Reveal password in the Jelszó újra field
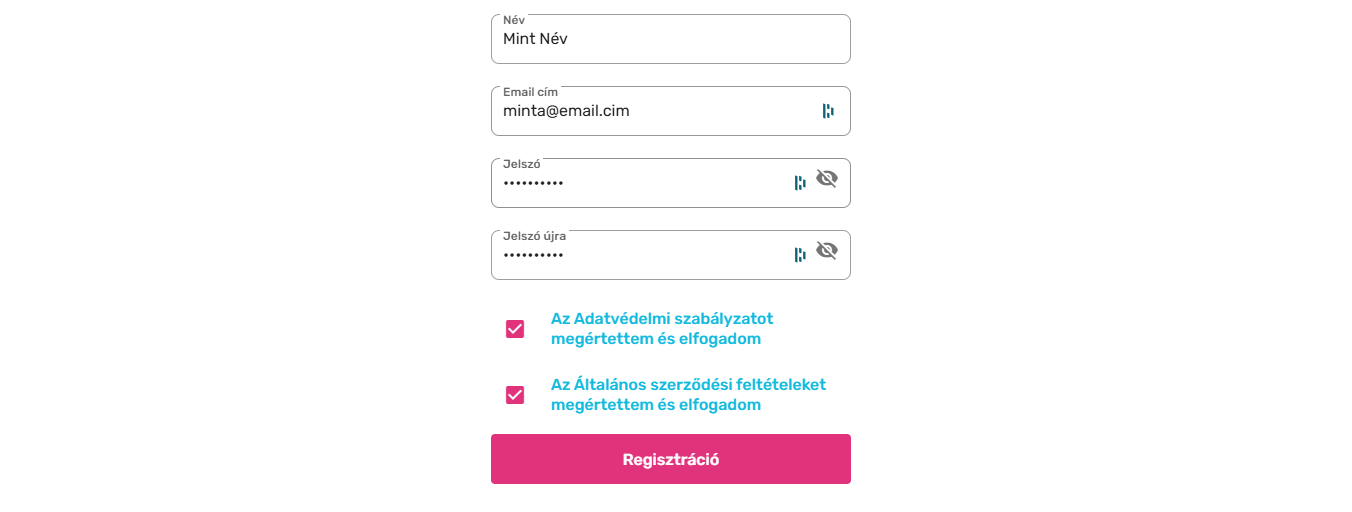Screen dimensions: 1352x512 point(826,251)
